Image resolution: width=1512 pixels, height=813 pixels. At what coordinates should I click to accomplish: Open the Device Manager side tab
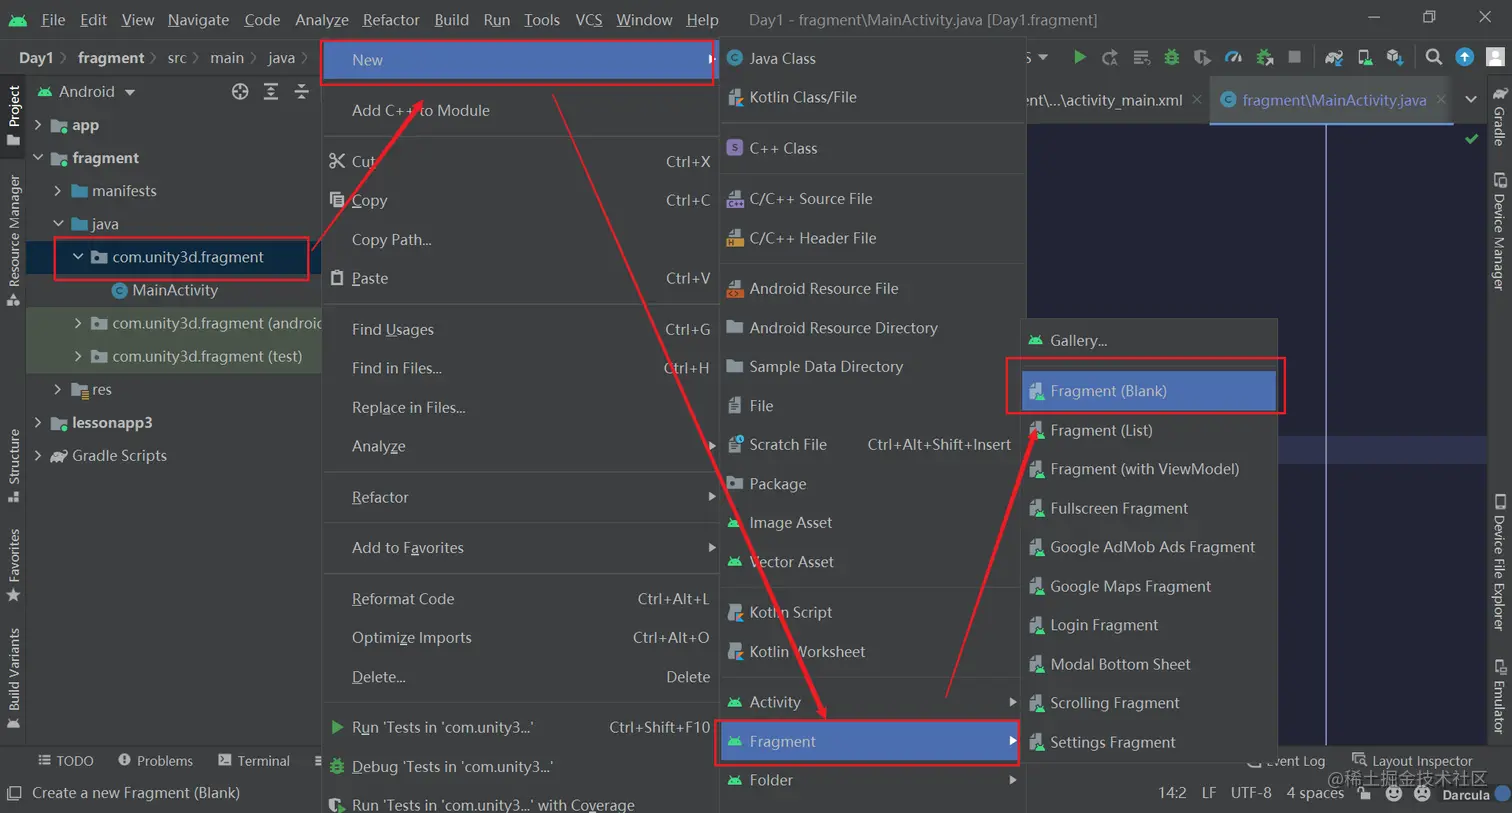tap(1499, 232)
